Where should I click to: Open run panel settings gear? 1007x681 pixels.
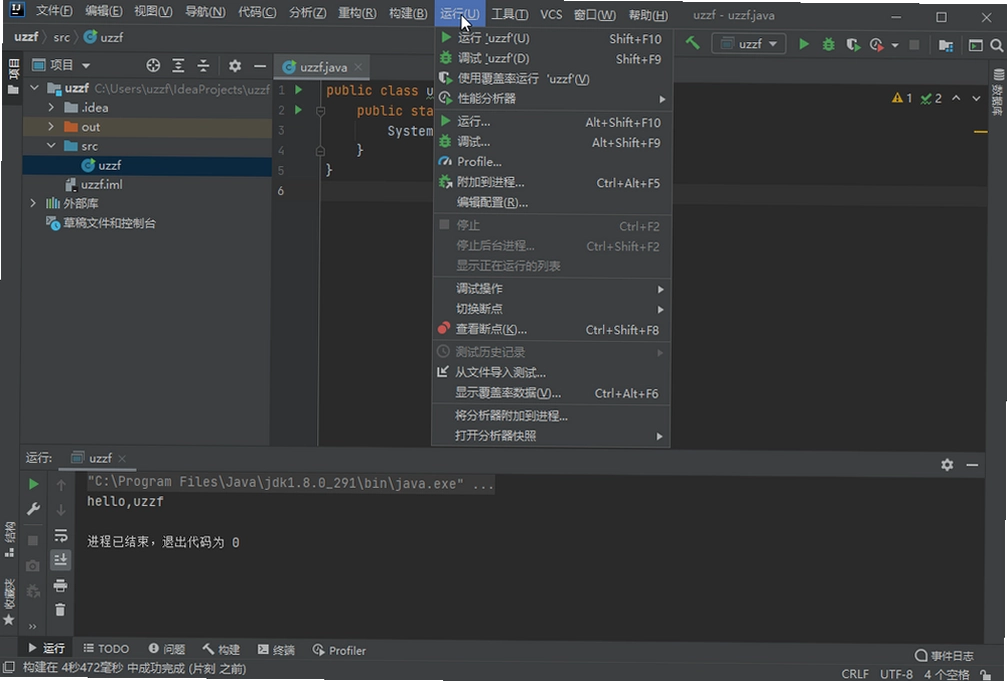click(947, 464)
